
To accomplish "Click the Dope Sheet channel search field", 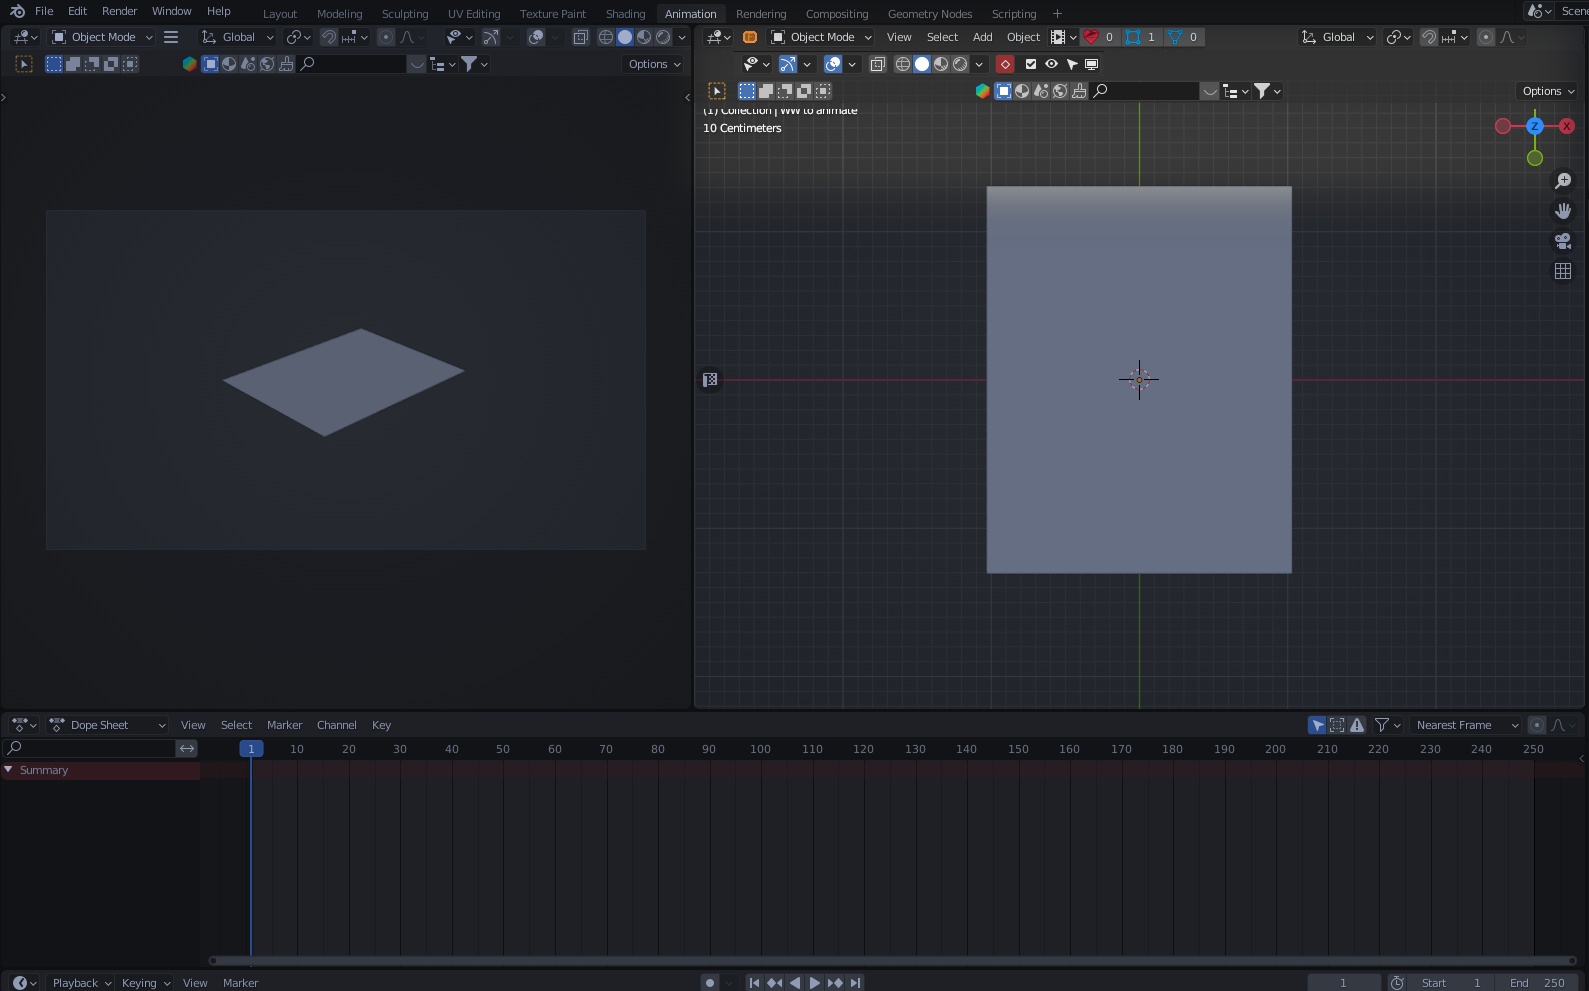I will 90,748.
